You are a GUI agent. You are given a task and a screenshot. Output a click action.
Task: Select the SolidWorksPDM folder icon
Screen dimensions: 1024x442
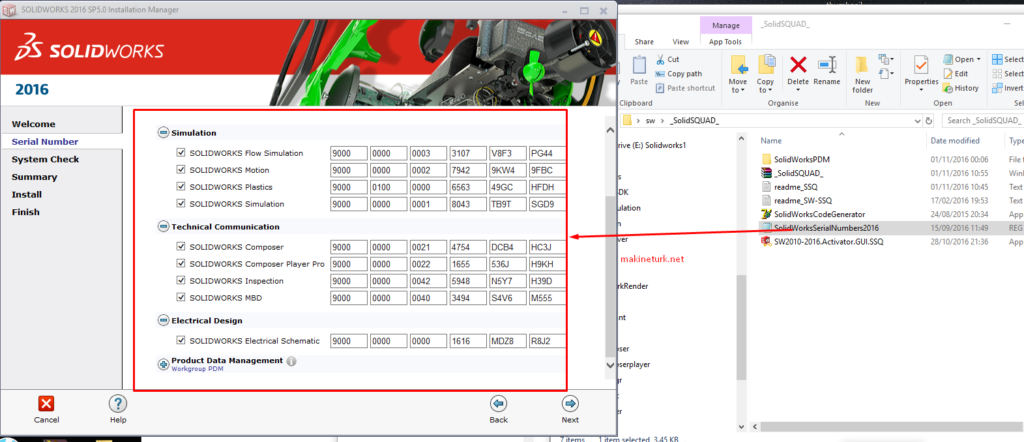click(767, 159)
